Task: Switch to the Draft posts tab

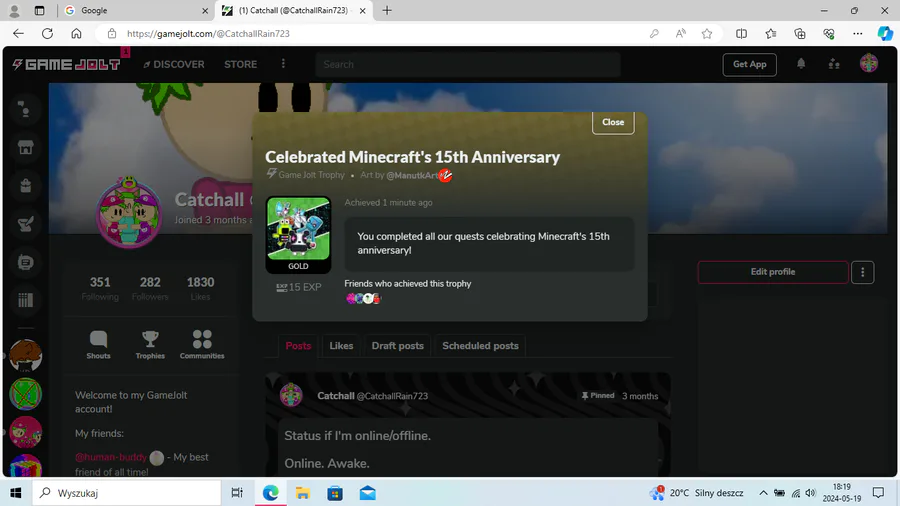Action: click(x=397, y=346)
